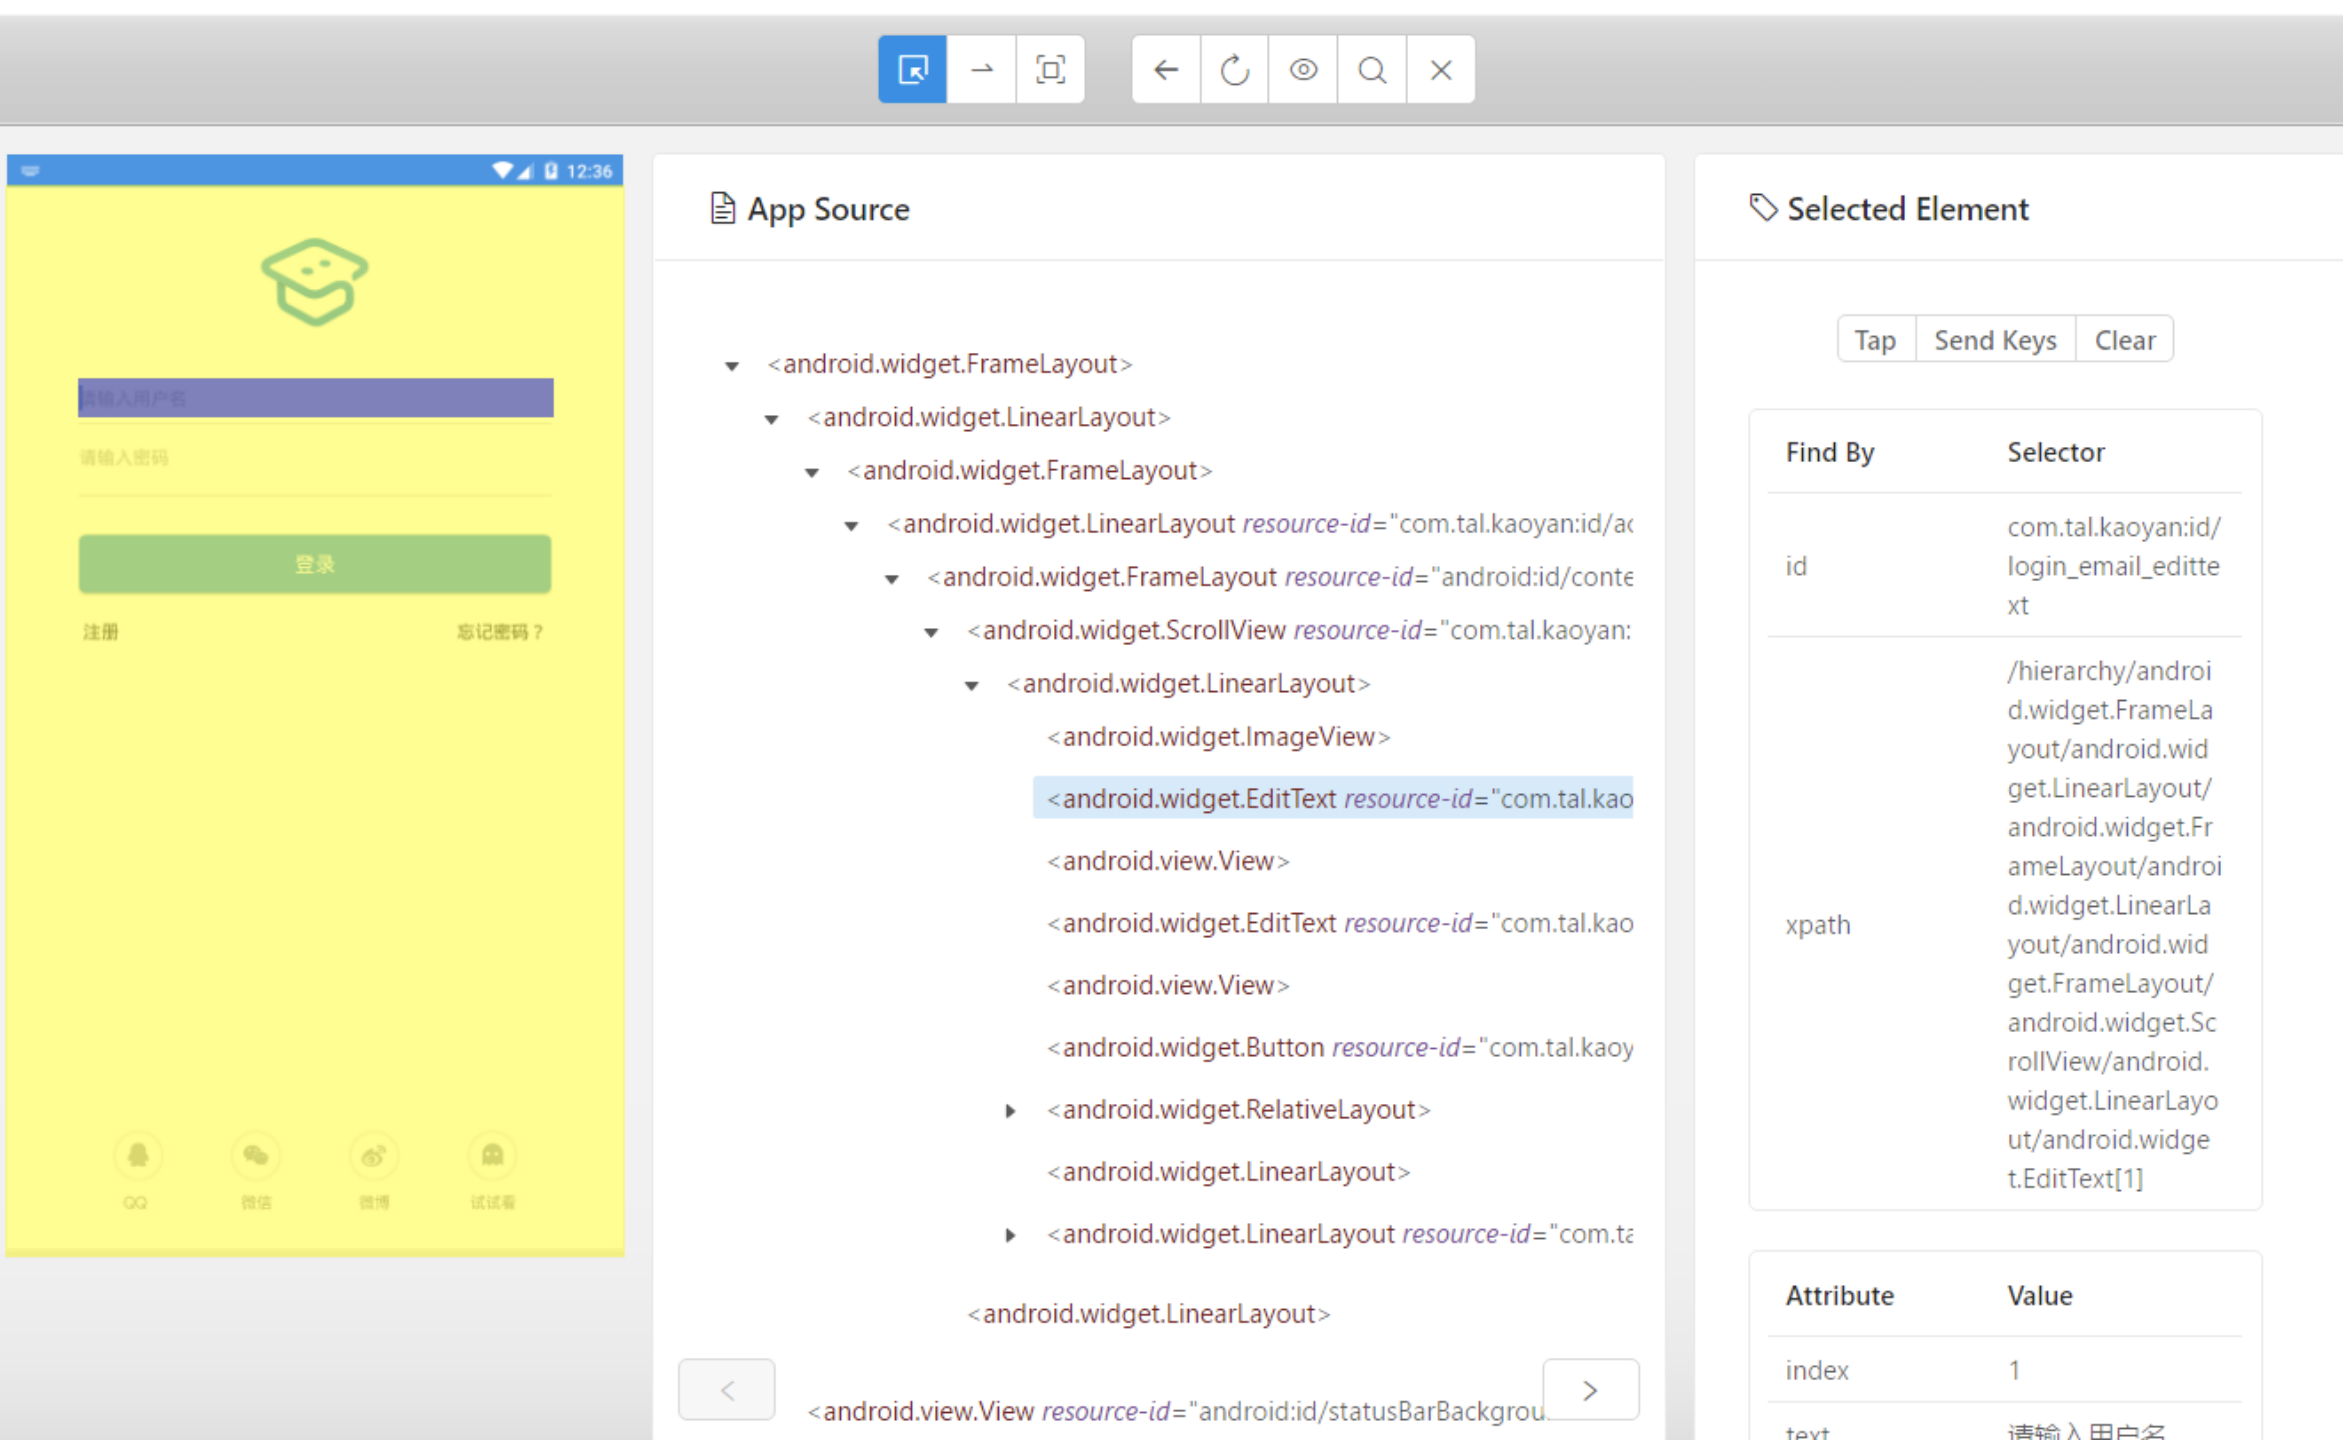Viewport: 2343px width, 1440px height.
Task: Select the tap by coordinates tool
Action: pos(1051,70)
